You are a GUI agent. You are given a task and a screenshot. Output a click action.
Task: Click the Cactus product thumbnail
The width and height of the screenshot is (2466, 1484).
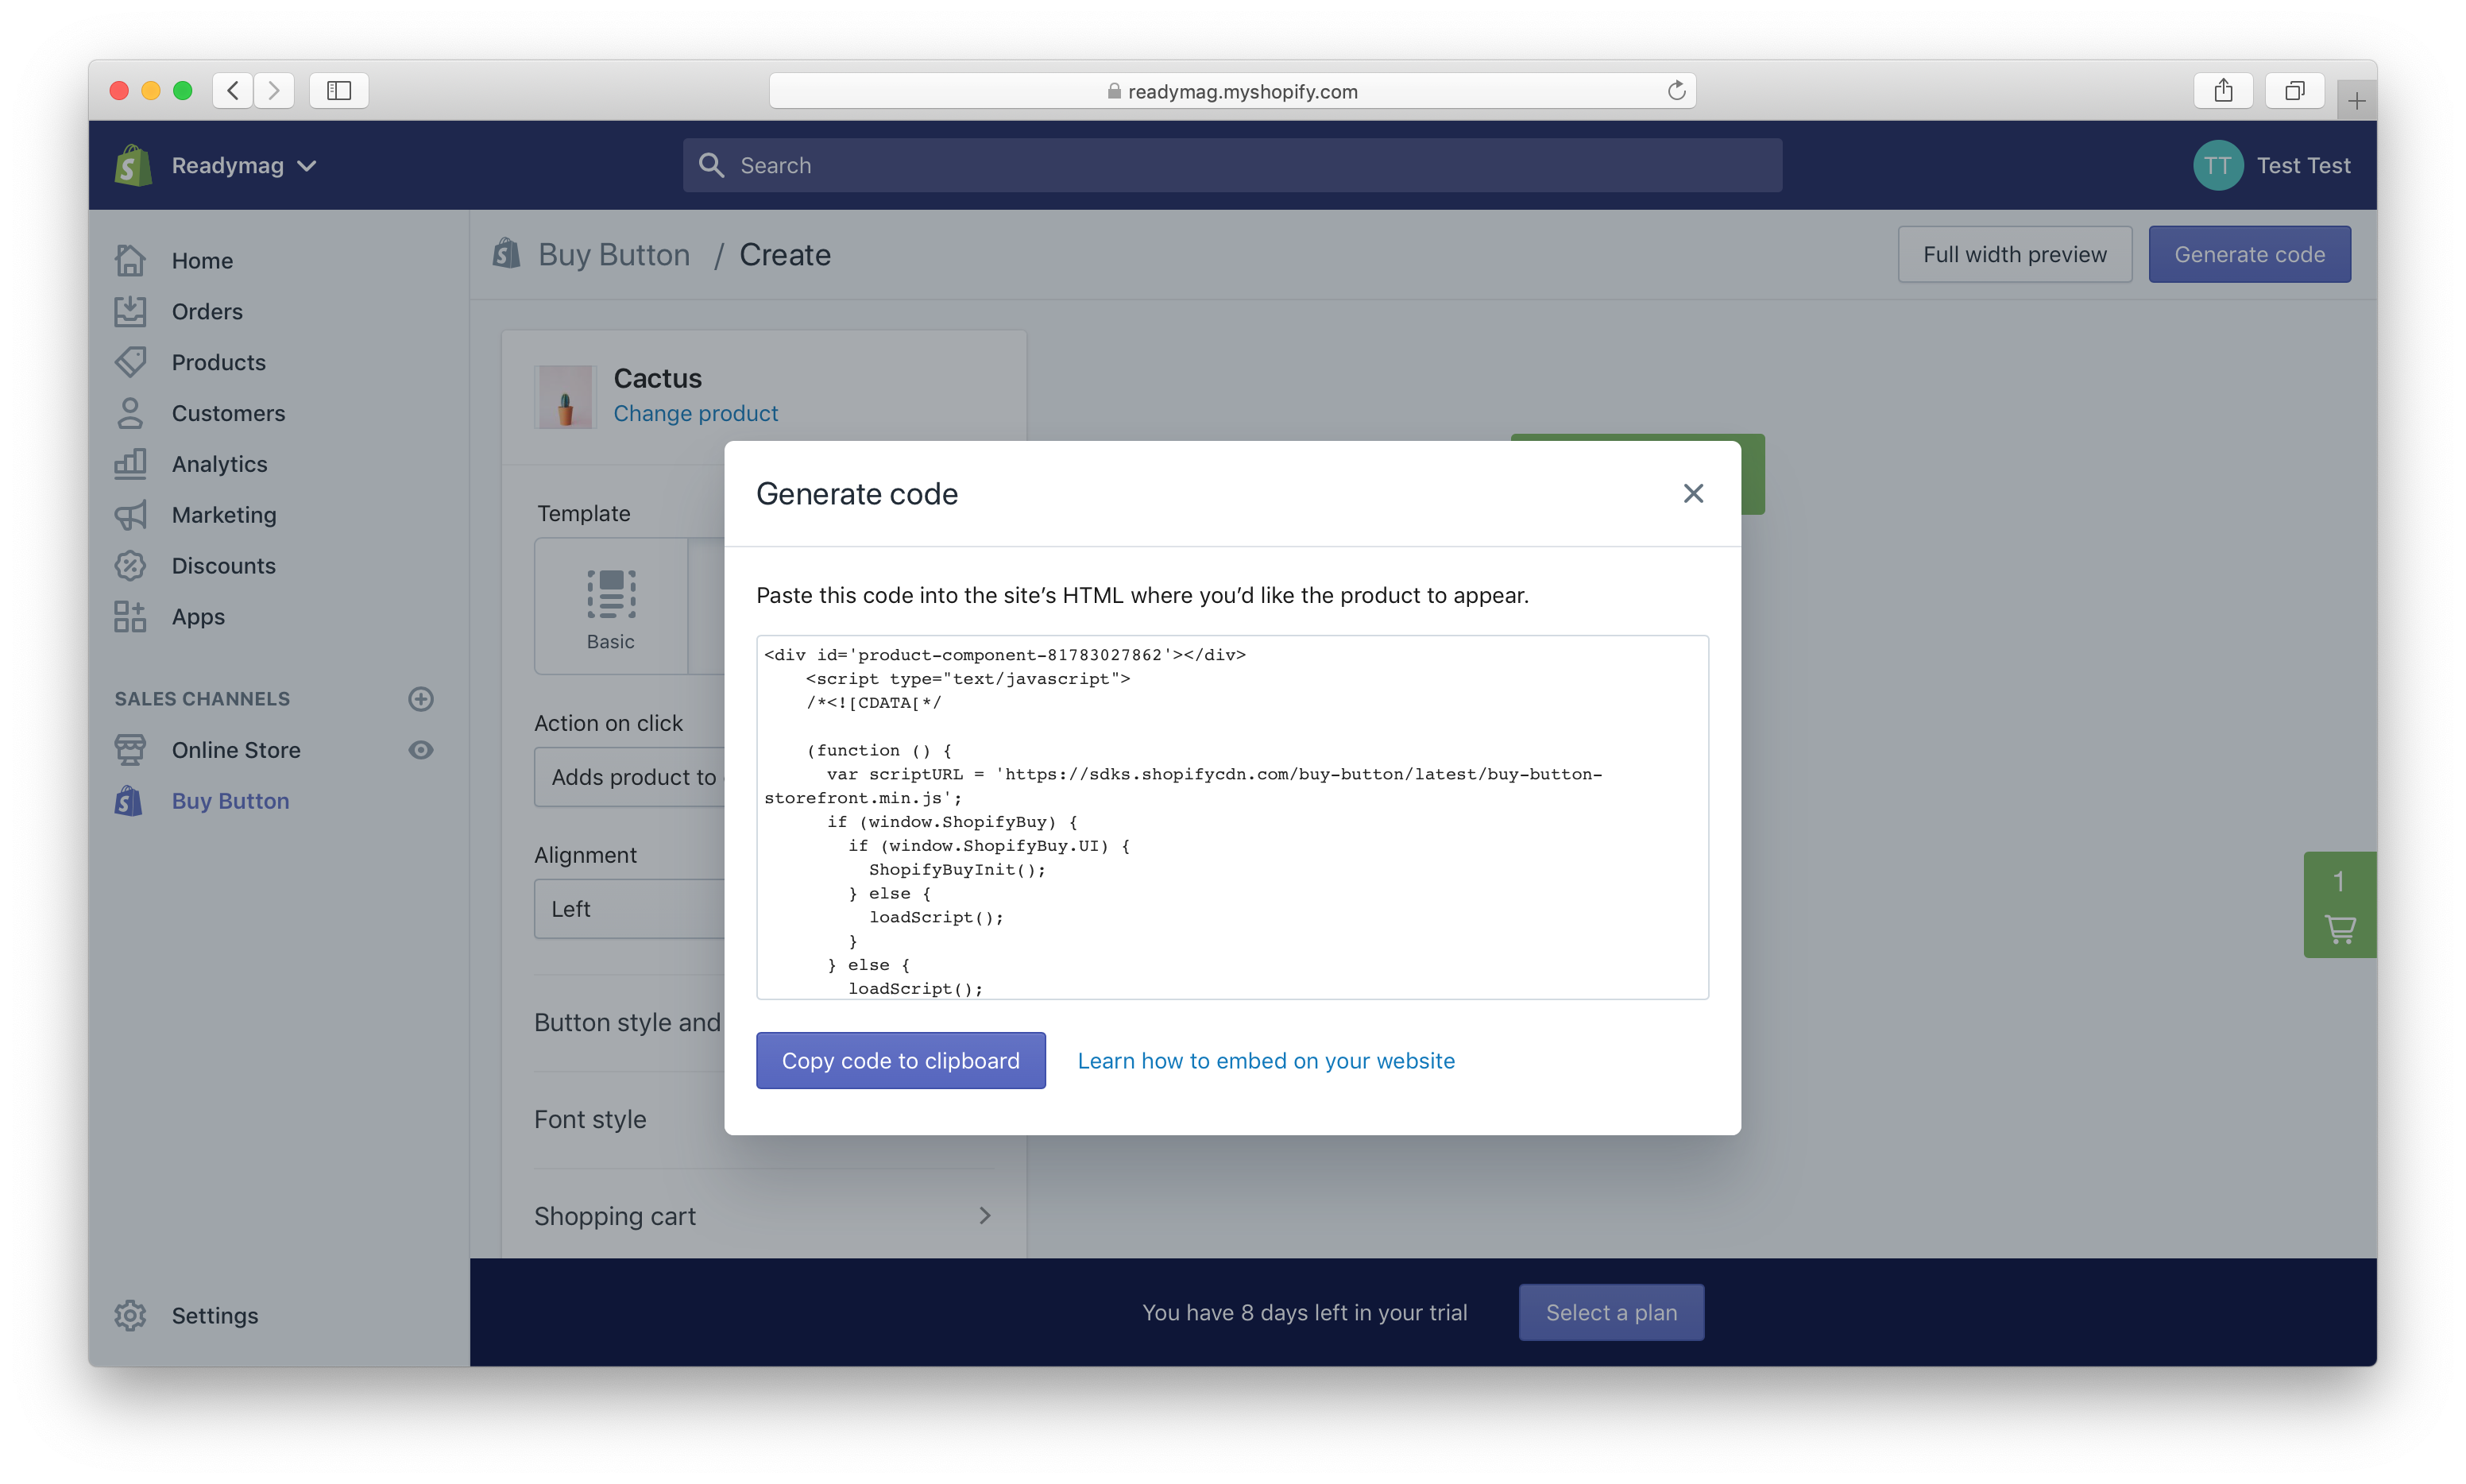click(x=565, y=397)
